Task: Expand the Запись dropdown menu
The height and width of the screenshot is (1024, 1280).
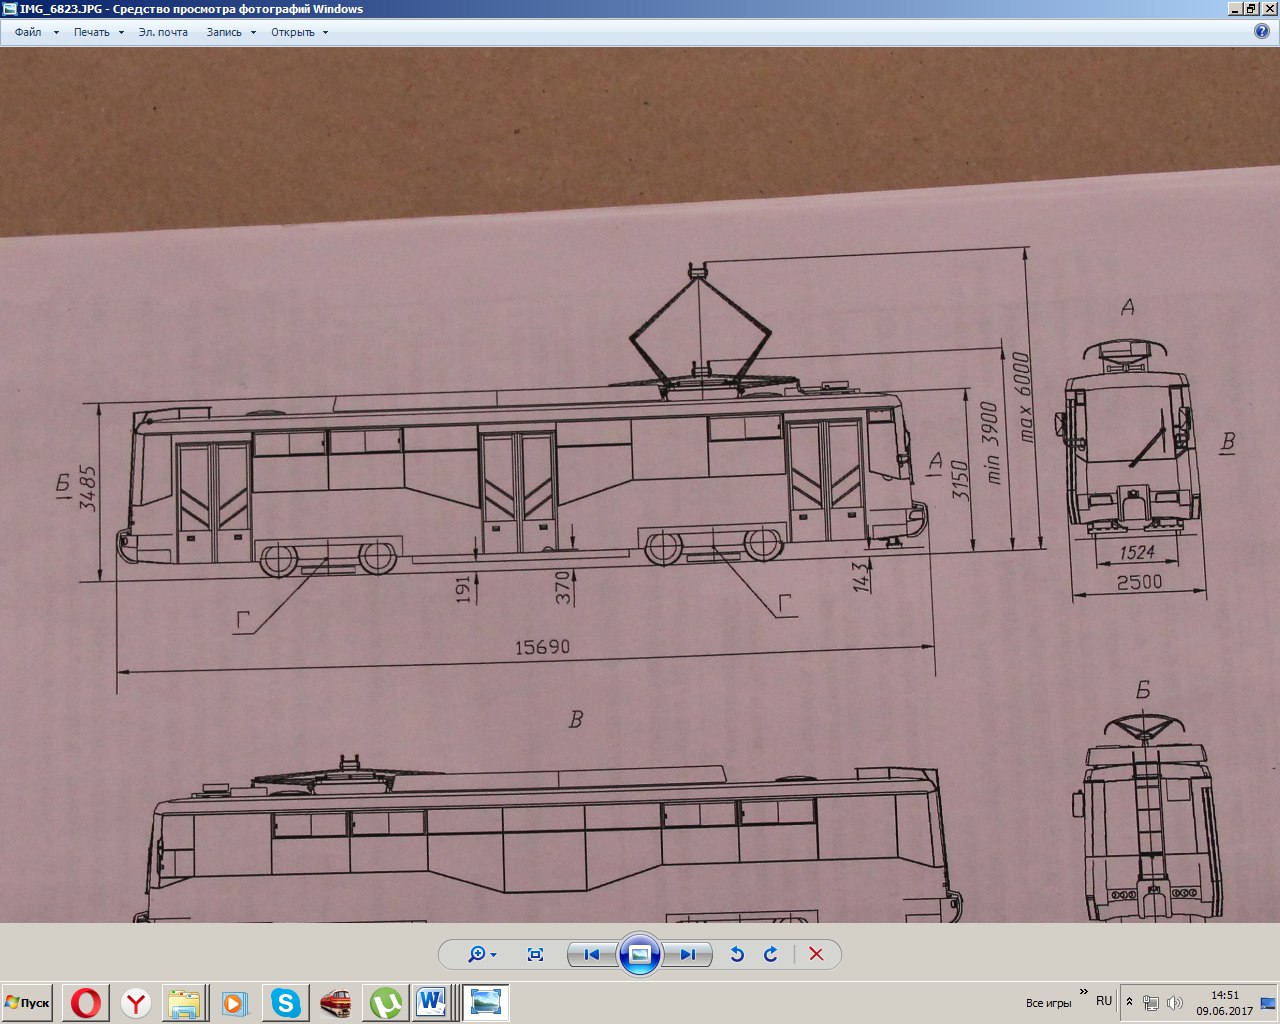Action: pos(231,32)
